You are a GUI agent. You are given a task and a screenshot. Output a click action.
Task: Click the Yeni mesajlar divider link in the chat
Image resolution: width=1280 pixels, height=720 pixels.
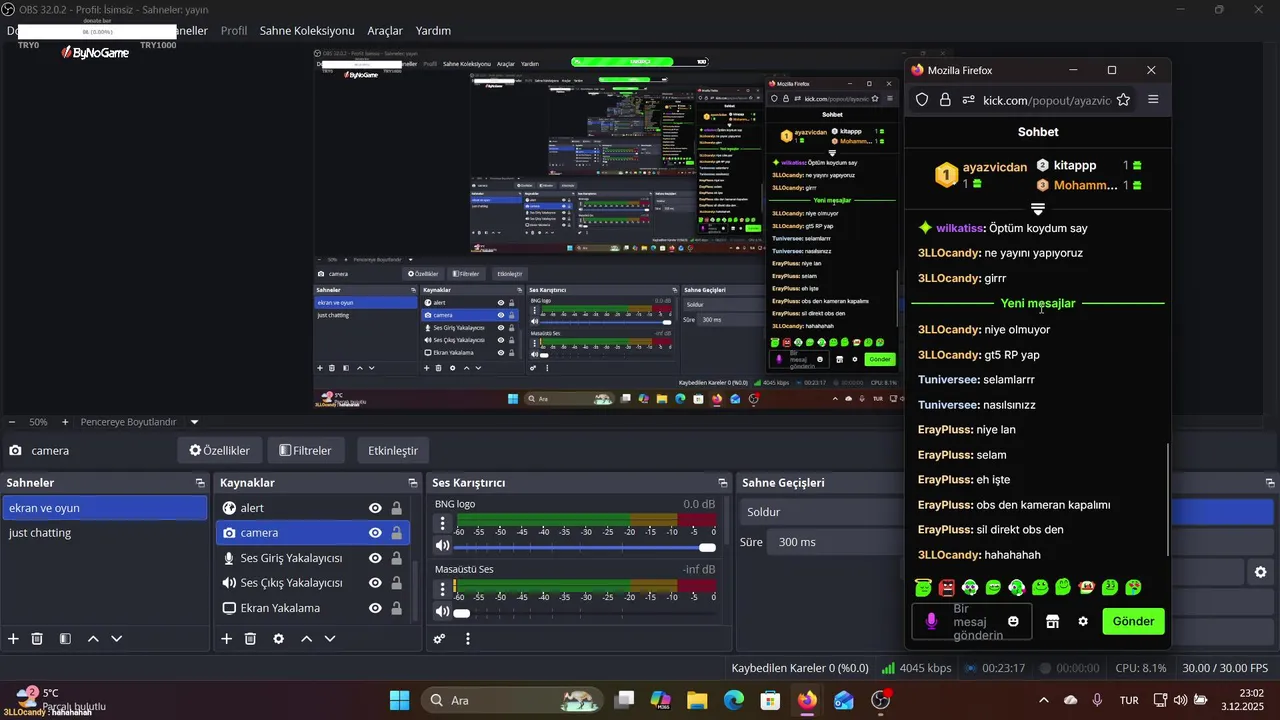coord(1038,303)
